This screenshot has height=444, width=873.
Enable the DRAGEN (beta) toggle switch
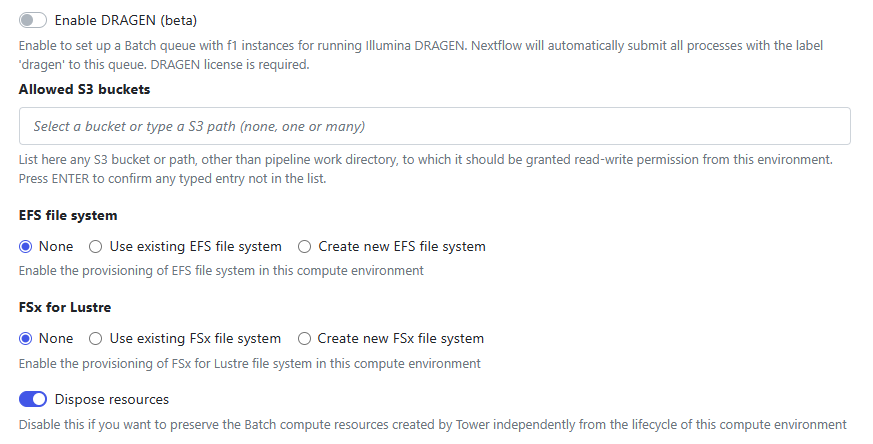[33, 20]
